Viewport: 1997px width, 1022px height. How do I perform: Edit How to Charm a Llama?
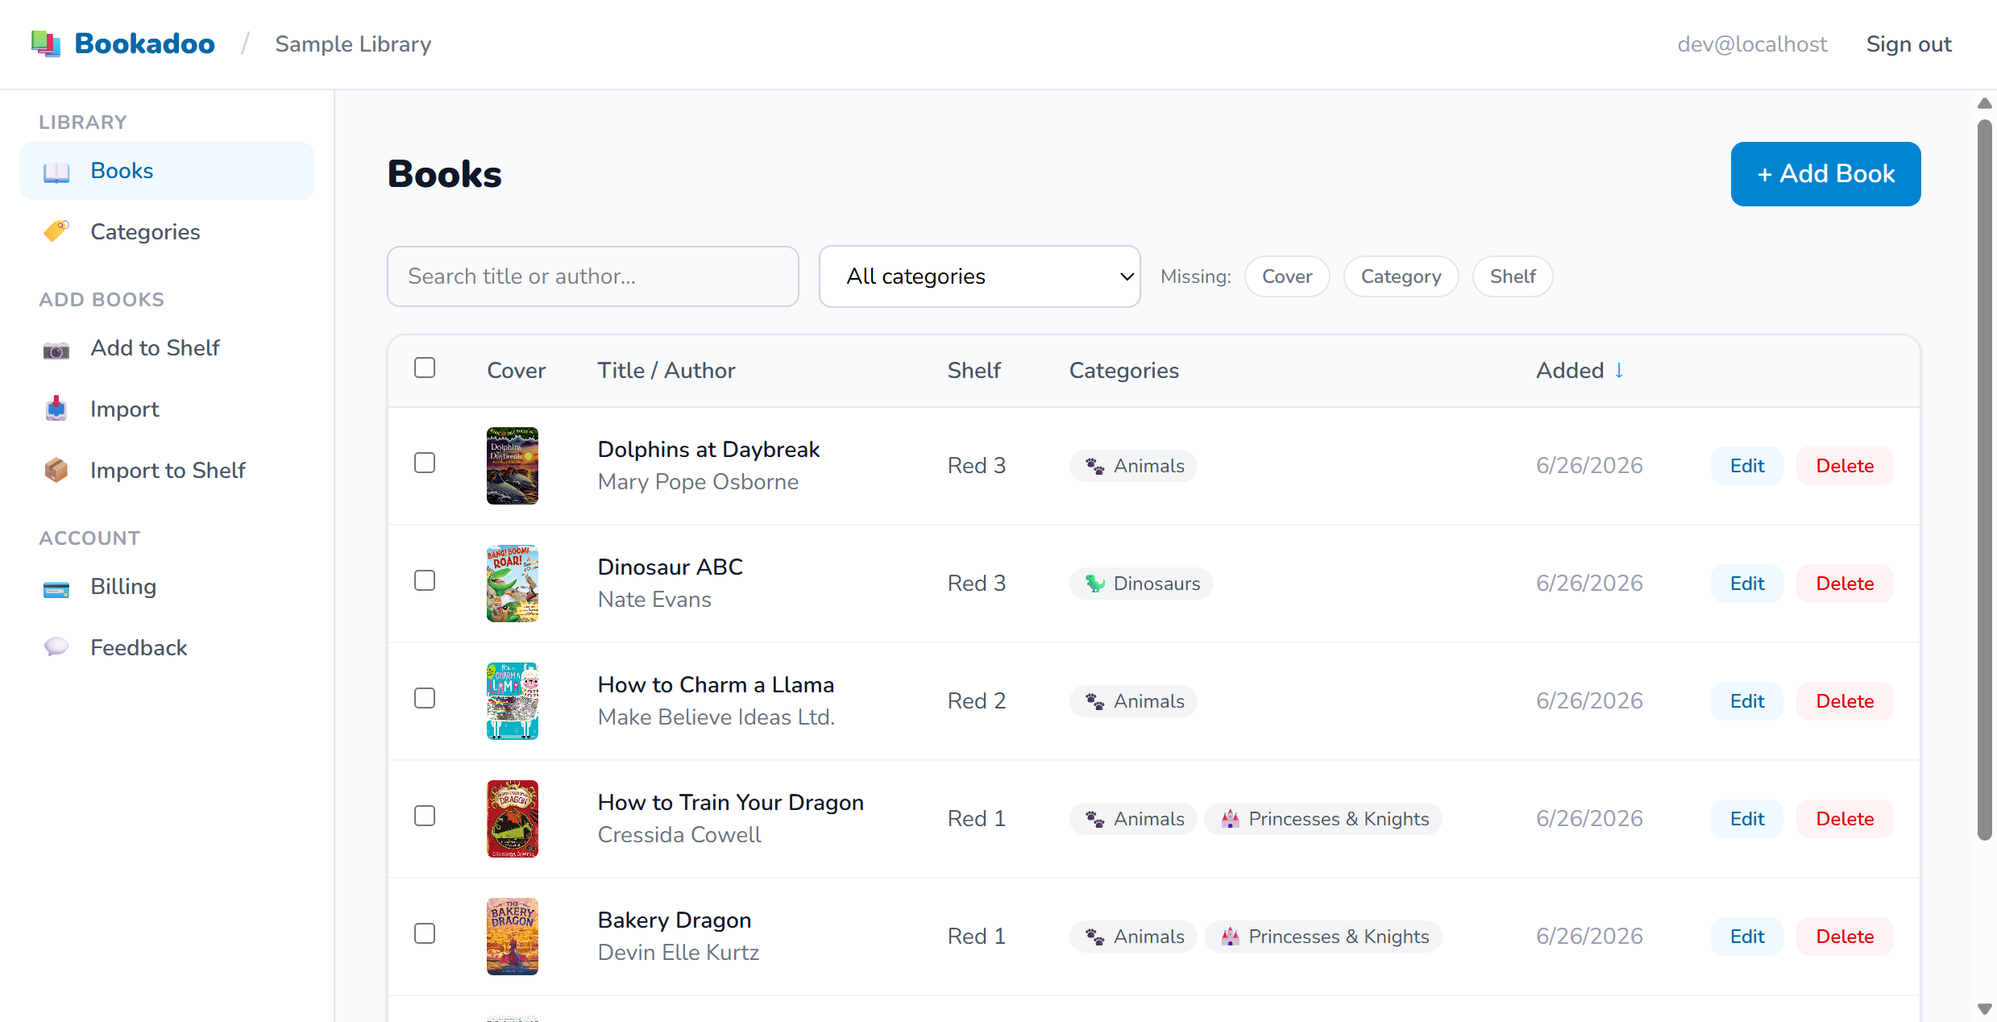(1747, 702)
